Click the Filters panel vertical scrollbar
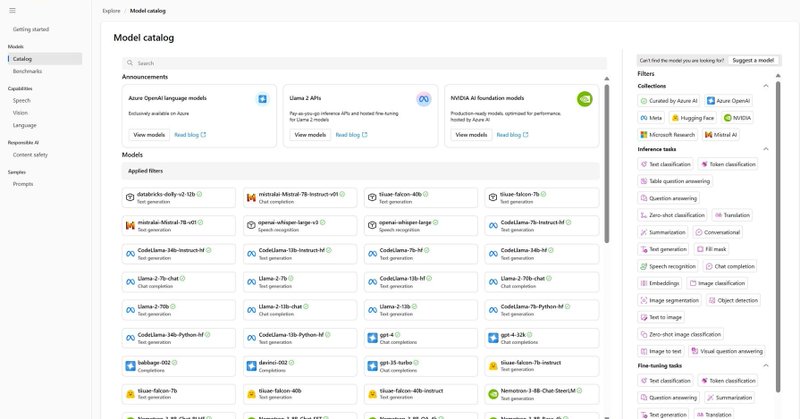Viewport: 800px width, 419px height. [x=778, y=236]
